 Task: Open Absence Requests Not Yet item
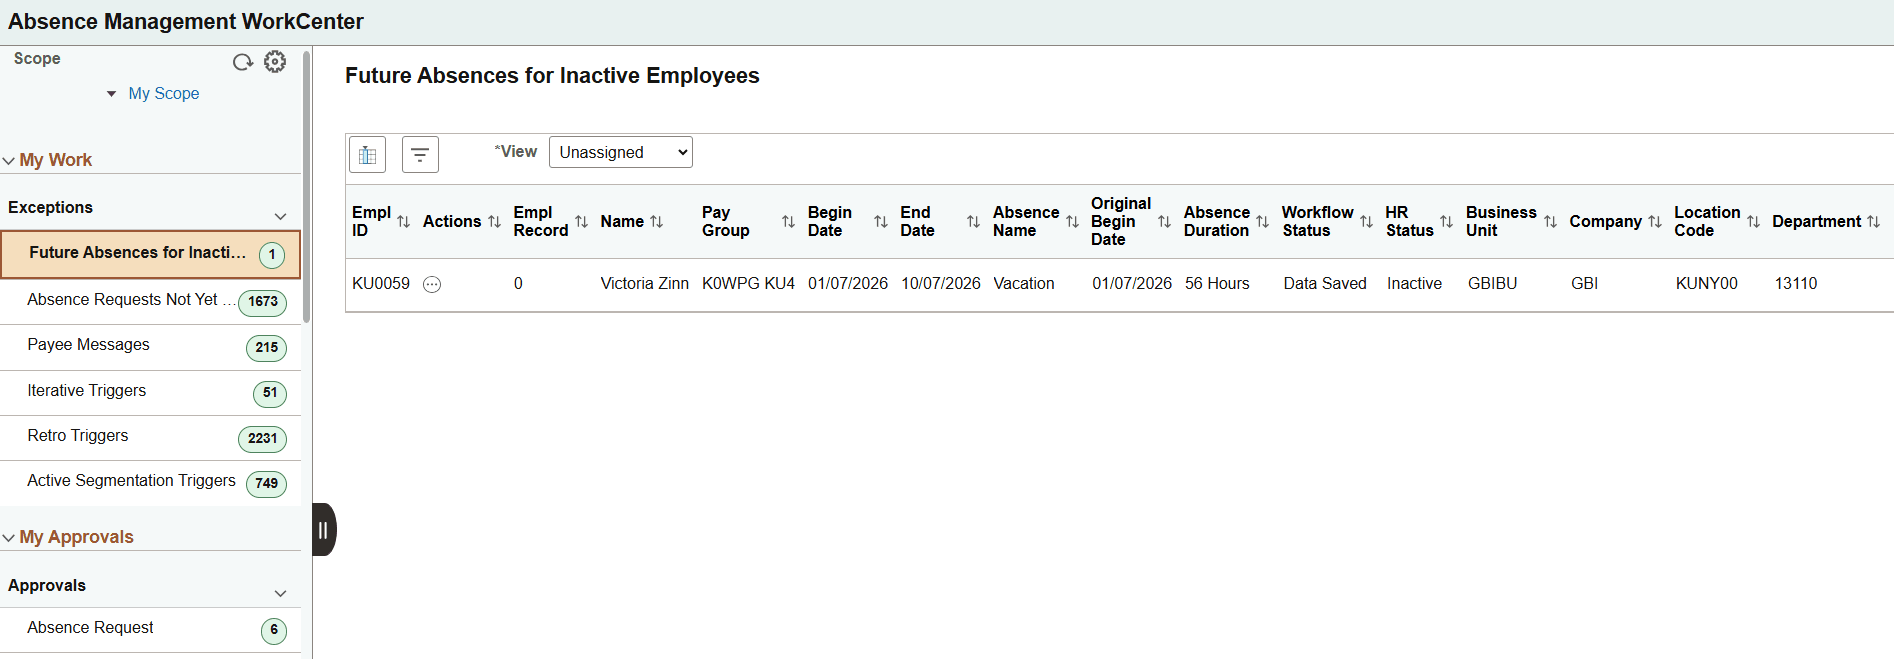point(150,301)
